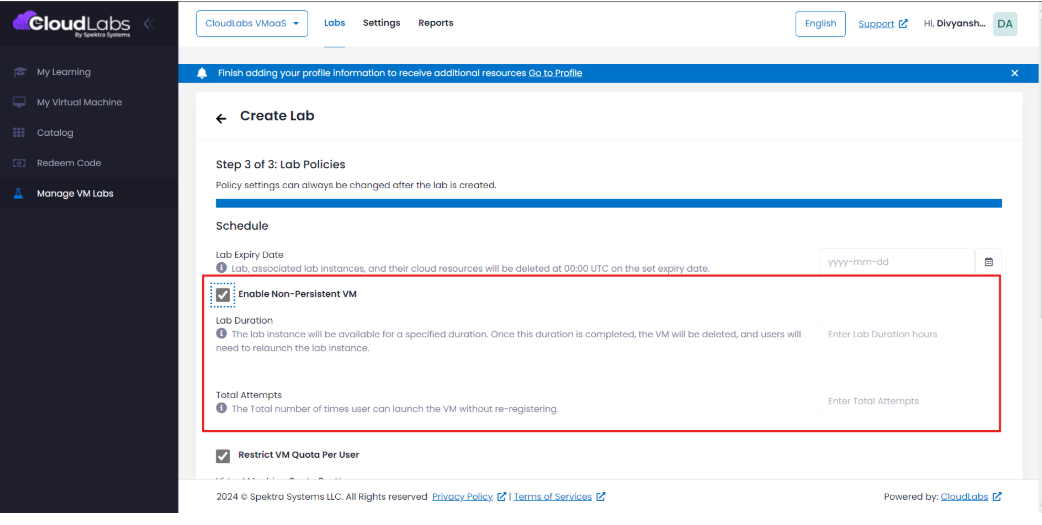Click the Manage VM Labs flask icon
Image resolution: width=1042 pixels, height=525 pixels.
[x=19, y=193]
